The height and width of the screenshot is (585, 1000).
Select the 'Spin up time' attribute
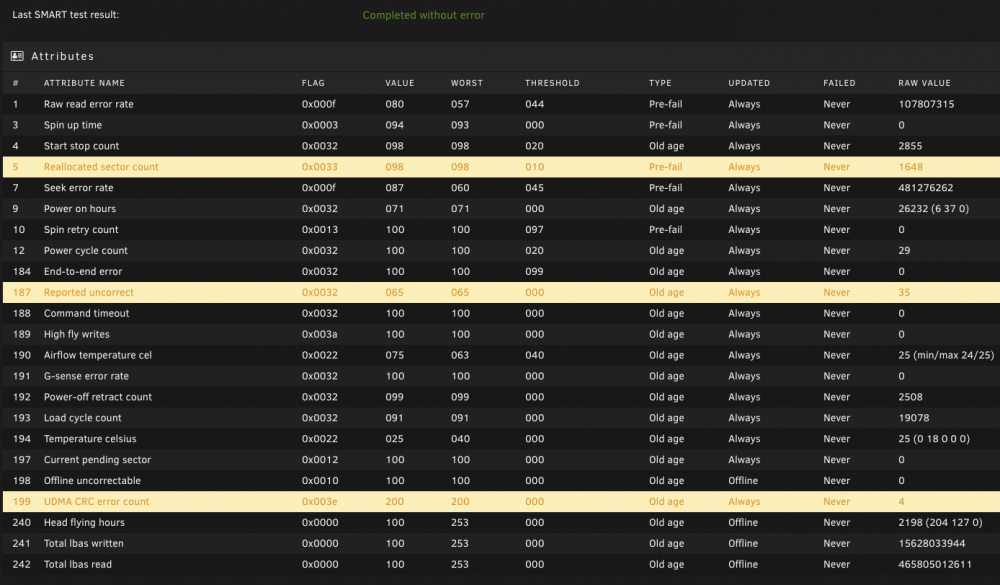[73, 125]
